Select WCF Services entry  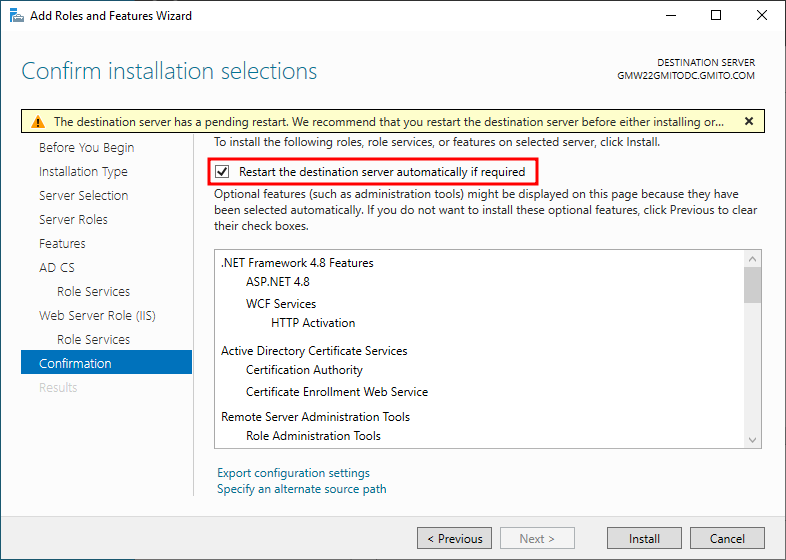pos(281,304)
